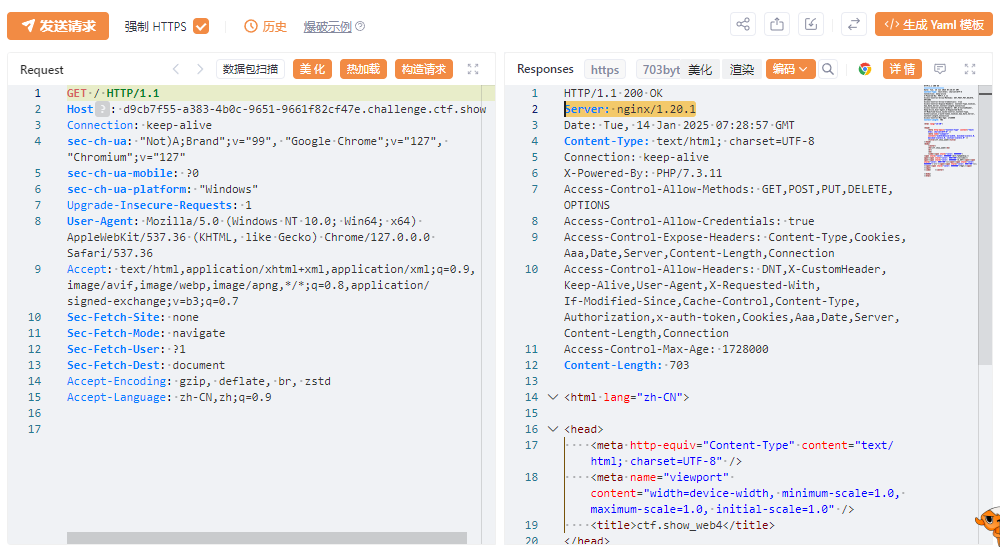Collapse the head tag fold arrow at line 16
This screenshot has height=553, width=1000.
pyautogui.click(x=553, y=429)
